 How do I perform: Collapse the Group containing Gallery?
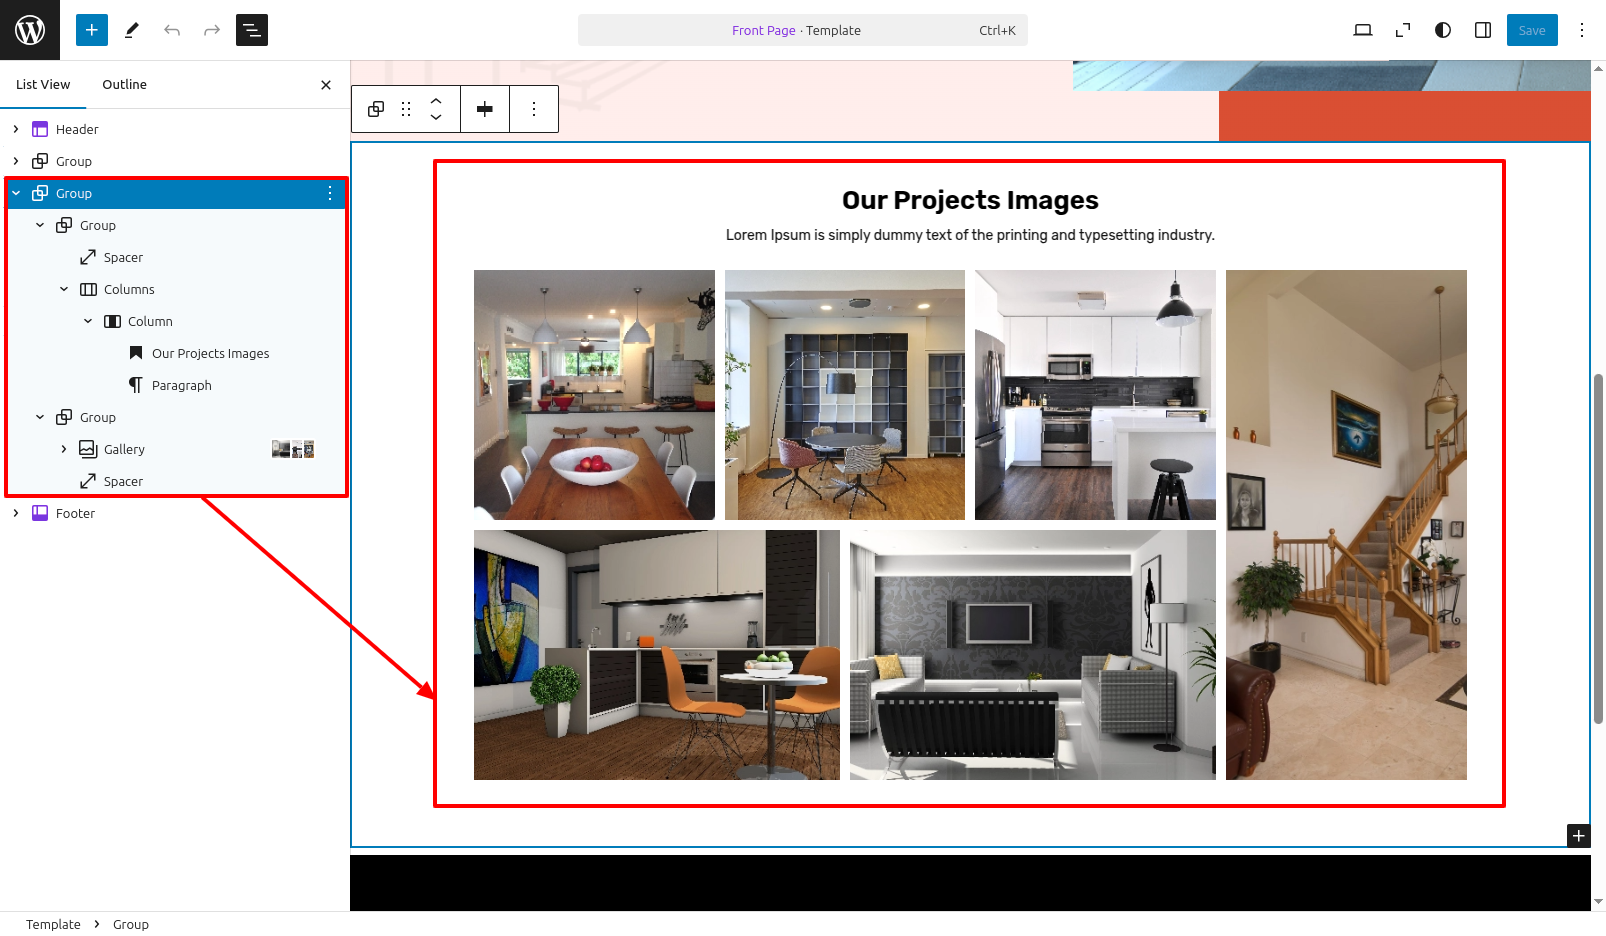40,417
